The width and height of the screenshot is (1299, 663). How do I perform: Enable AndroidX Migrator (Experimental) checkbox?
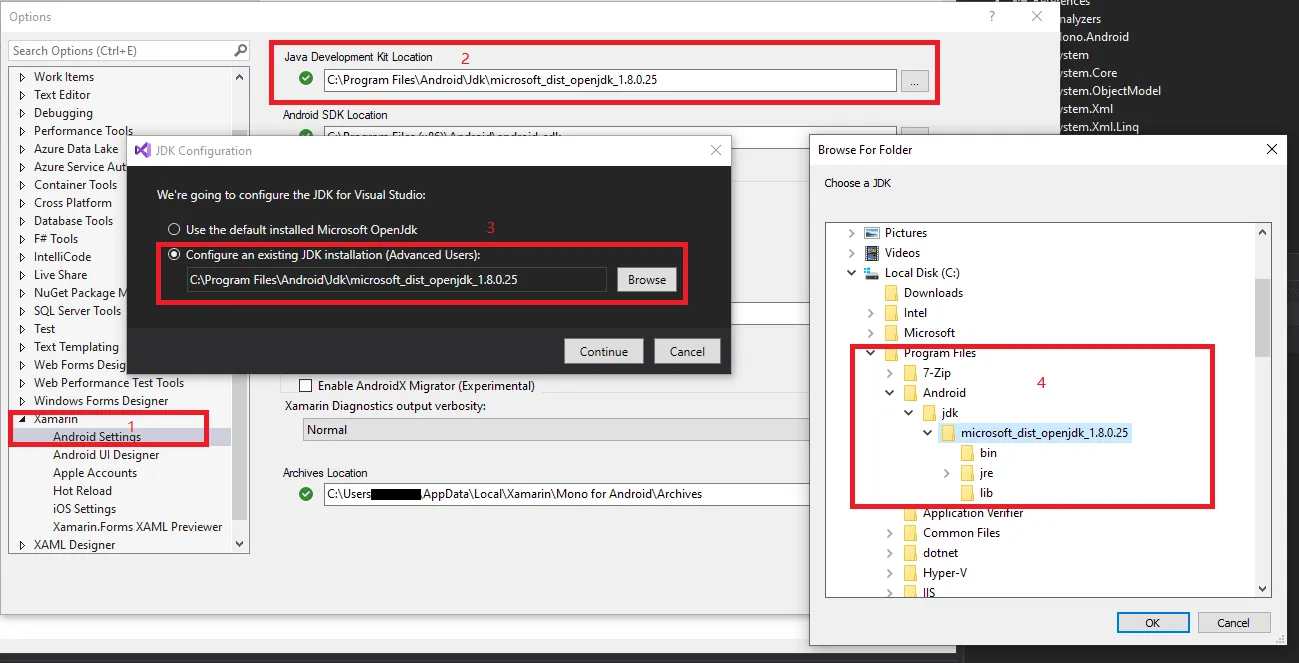pyautogui.click(x=306, y=385)
